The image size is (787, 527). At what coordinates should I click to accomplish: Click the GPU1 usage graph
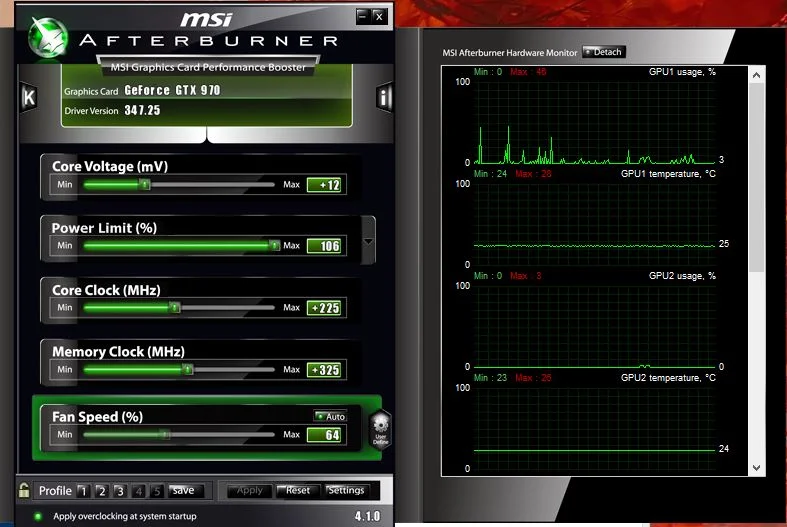pyautogui.click(x=594, y=122)
